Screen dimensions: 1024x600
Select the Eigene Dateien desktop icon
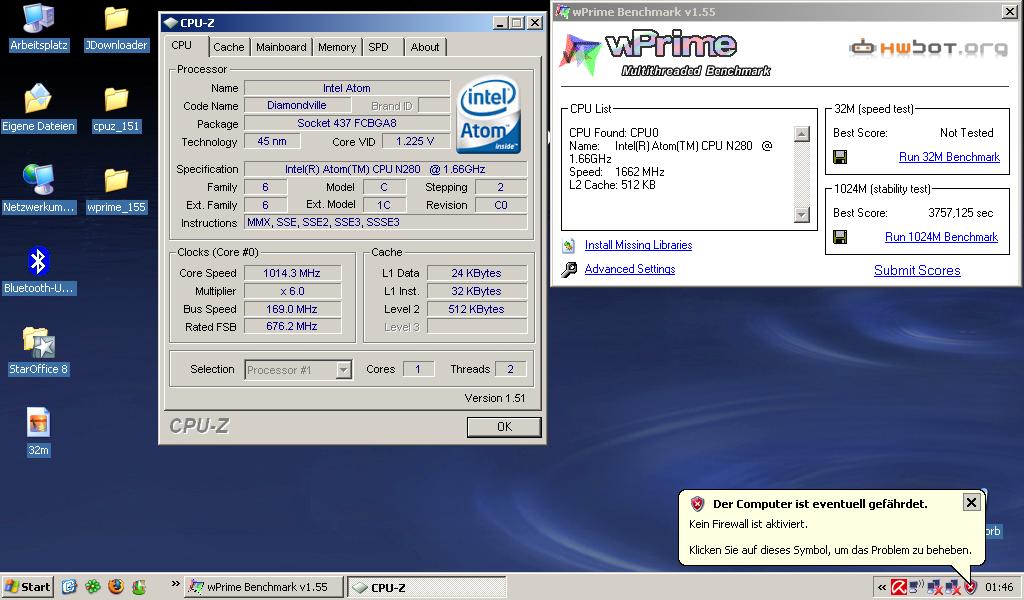(x=38, y=99)
